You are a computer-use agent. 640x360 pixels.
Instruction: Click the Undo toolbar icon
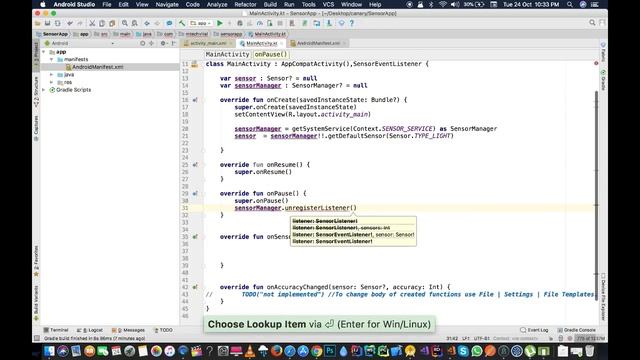70,23
